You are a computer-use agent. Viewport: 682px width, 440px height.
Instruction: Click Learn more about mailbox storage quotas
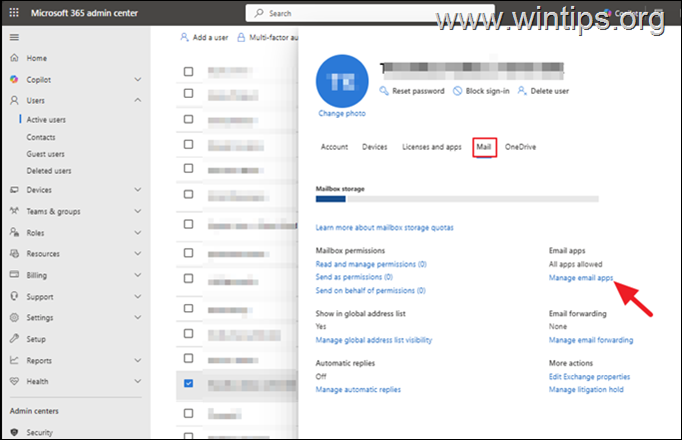(x=384, y=227)
